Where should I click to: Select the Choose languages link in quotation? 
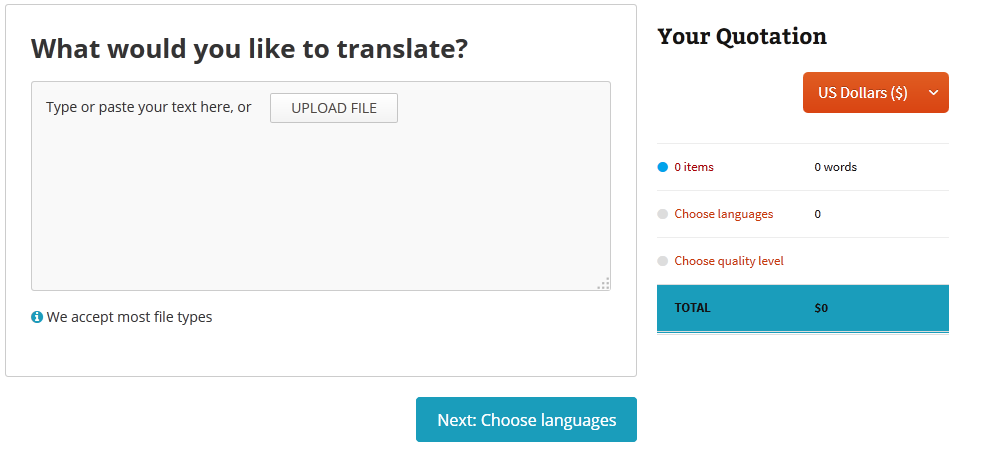pyautogui.click(x=723, y=214)
